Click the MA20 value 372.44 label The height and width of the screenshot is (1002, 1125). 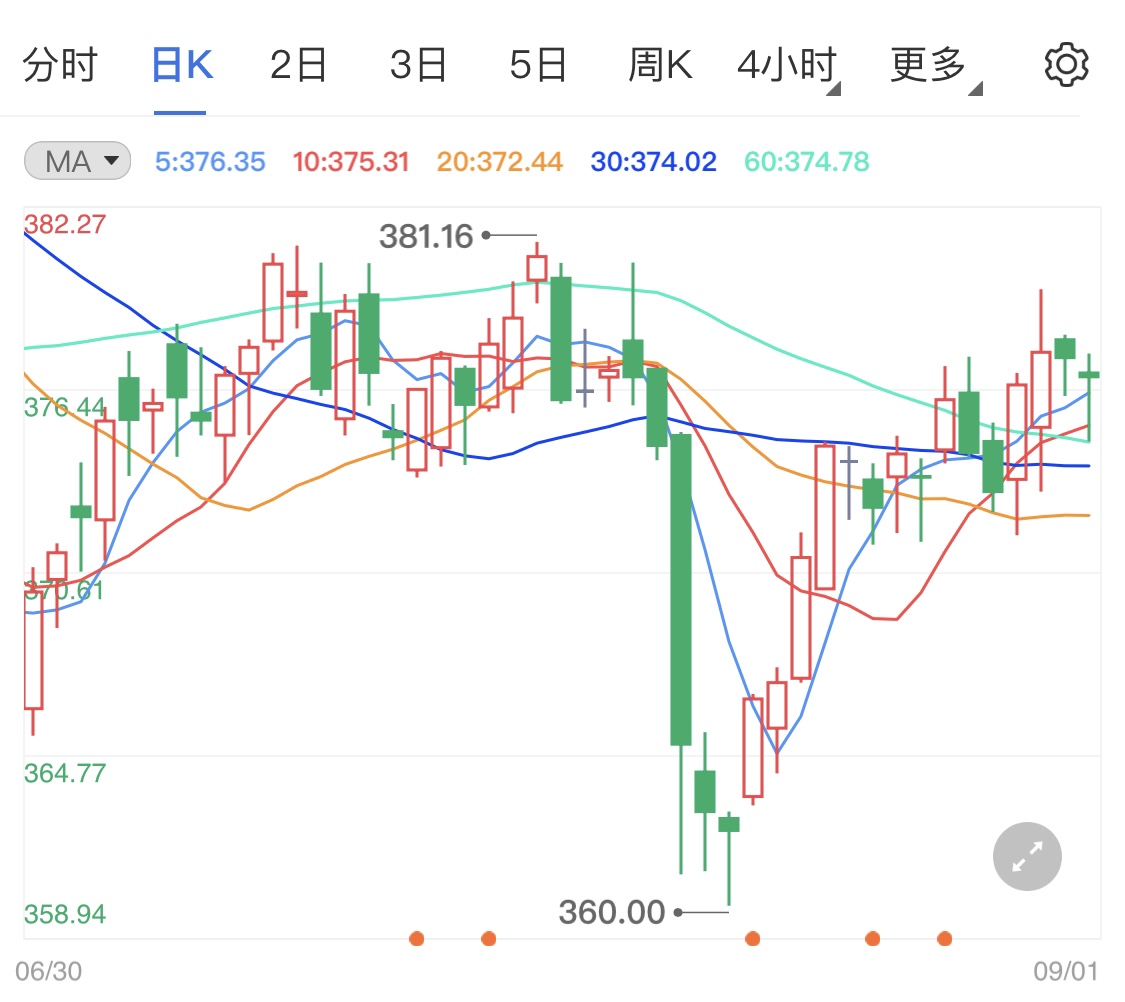coord(498,161)
